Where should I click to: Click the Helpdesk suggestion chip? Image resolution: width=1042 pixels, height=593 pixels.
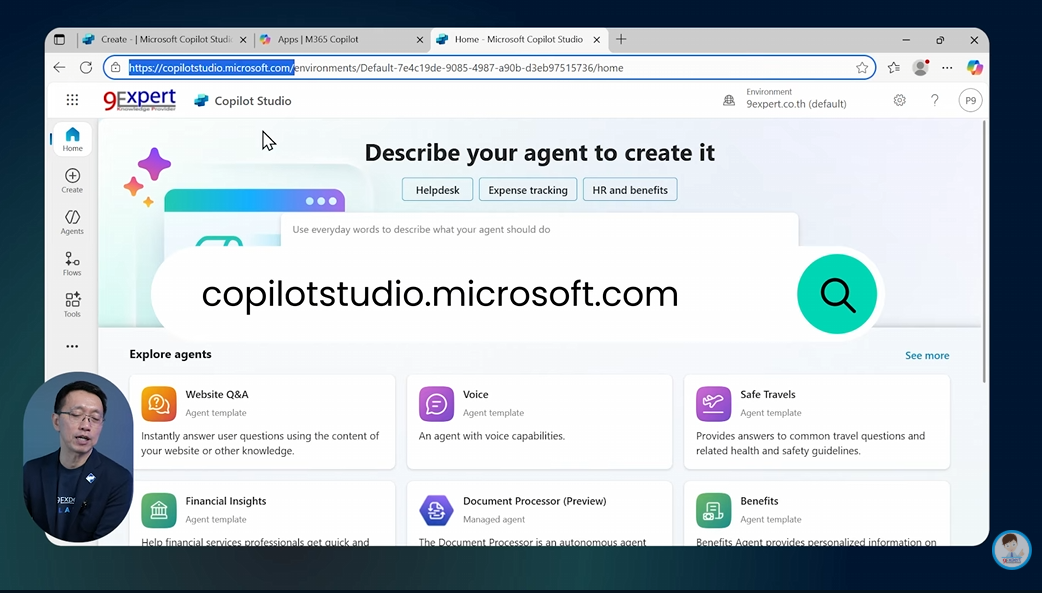point(437,189)
